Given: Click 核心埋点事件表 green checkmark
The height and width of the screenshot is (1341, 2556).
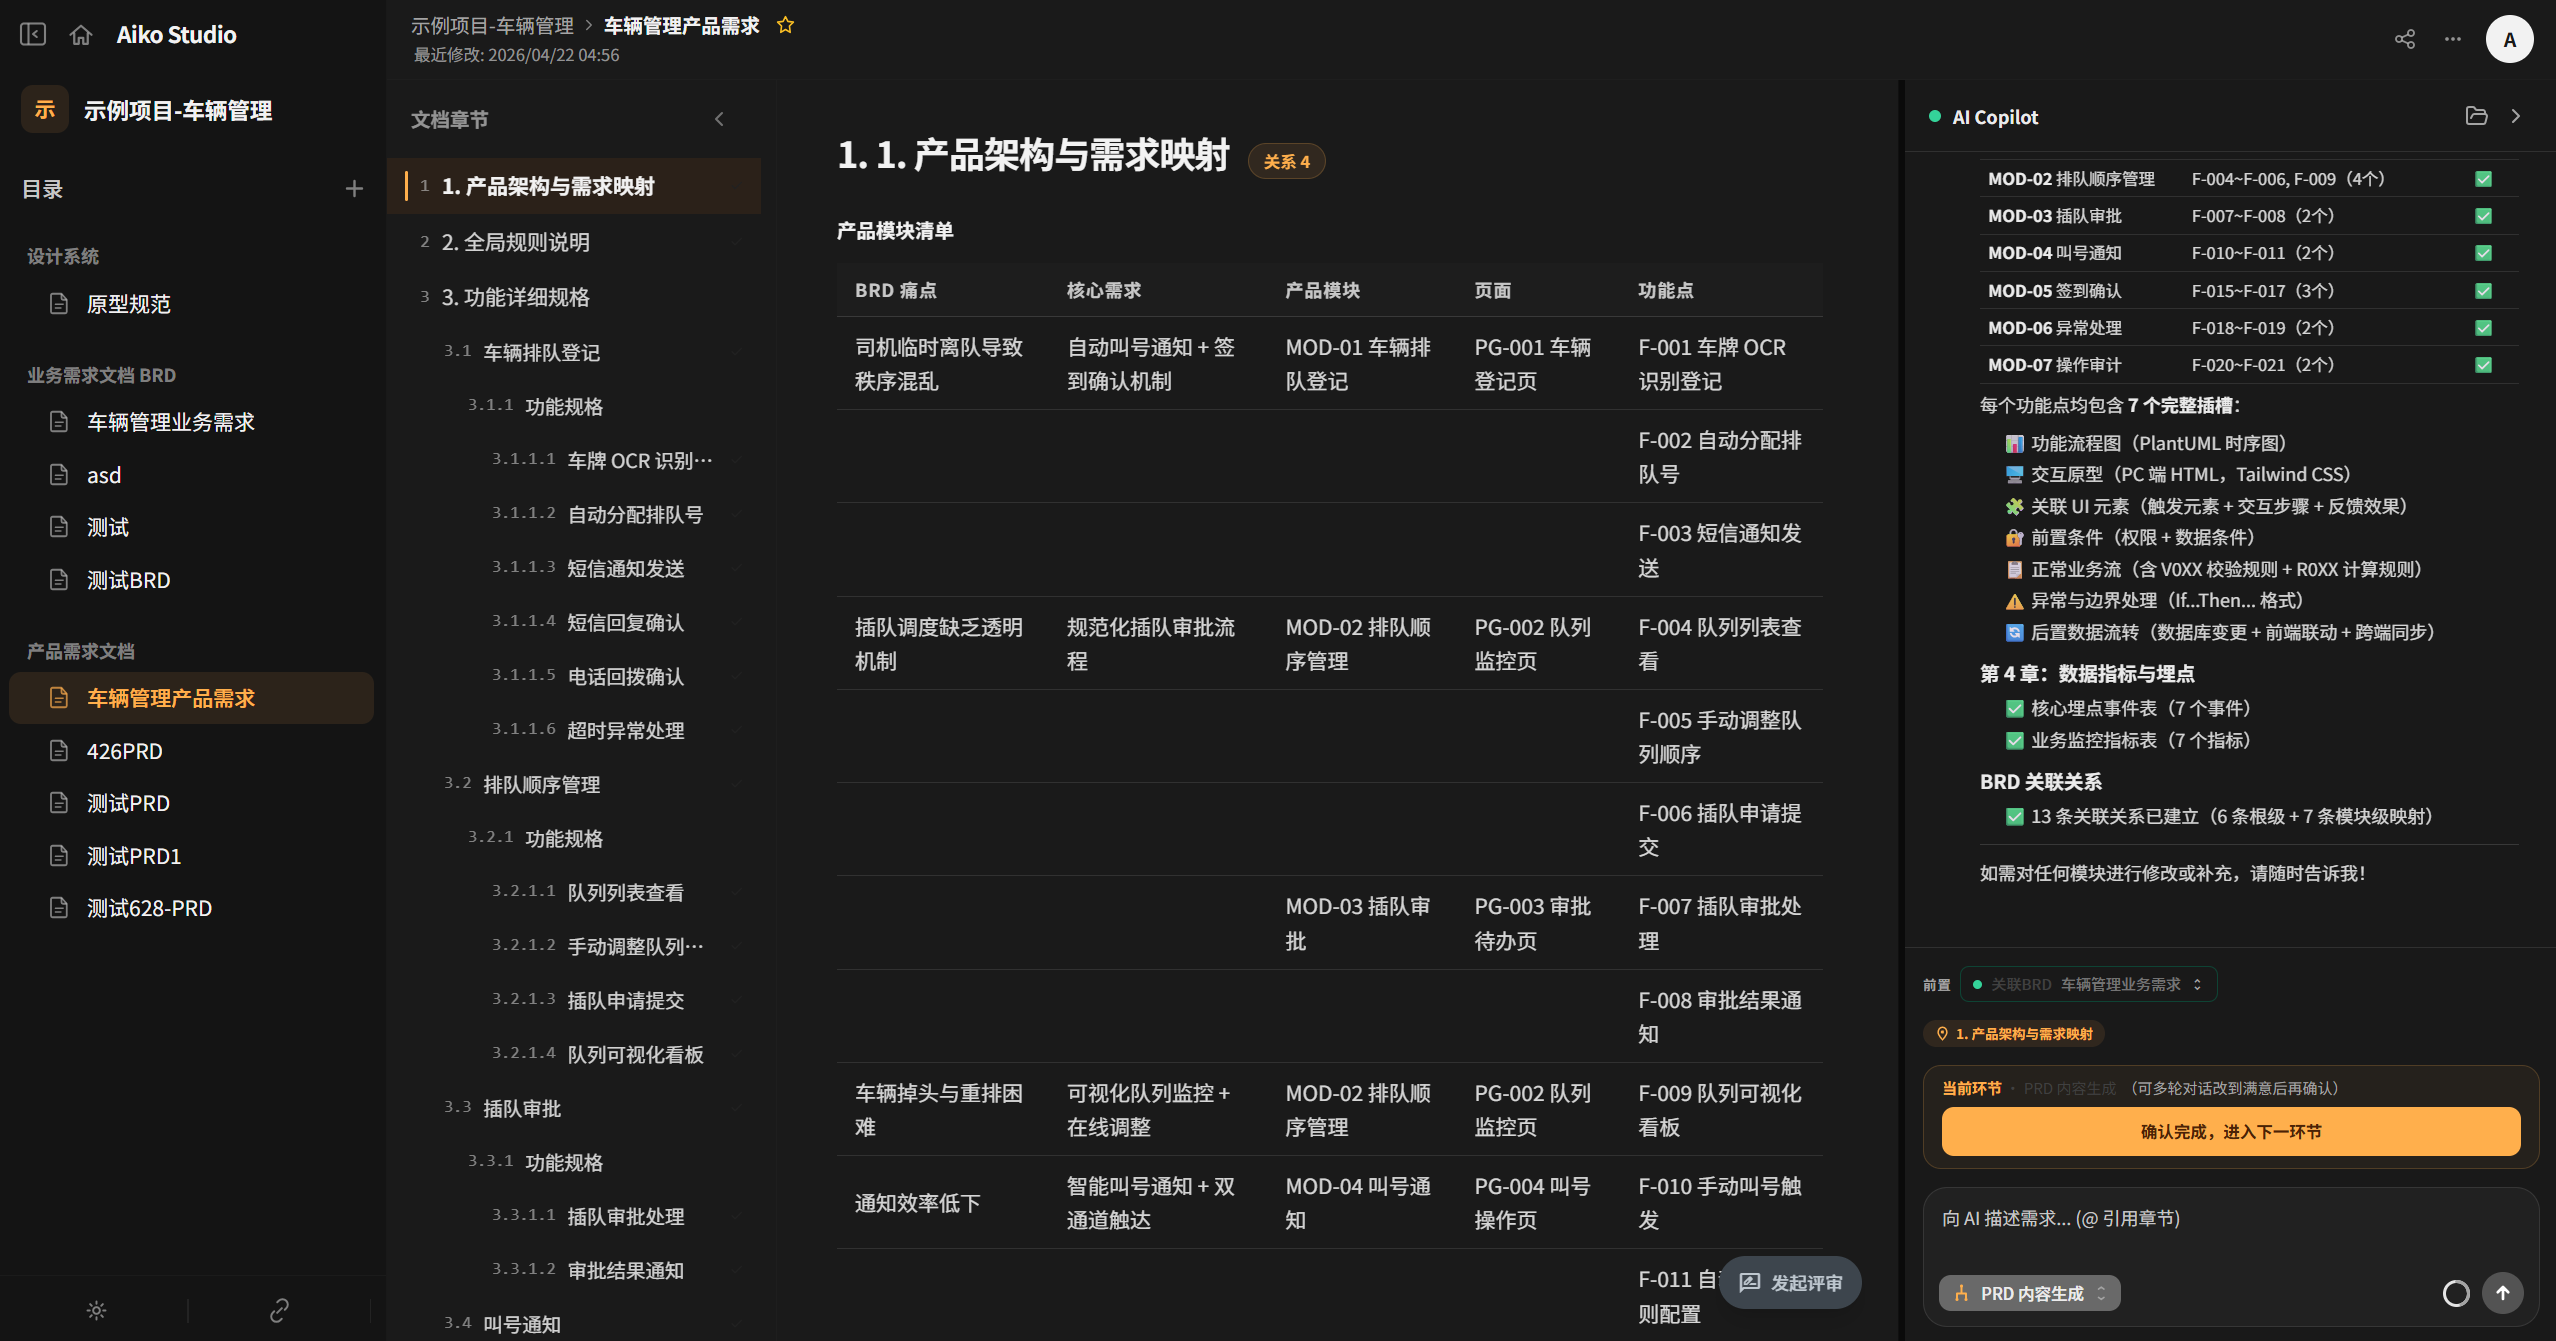Looking at the screenshot, I should click(x=2014, y=709).
